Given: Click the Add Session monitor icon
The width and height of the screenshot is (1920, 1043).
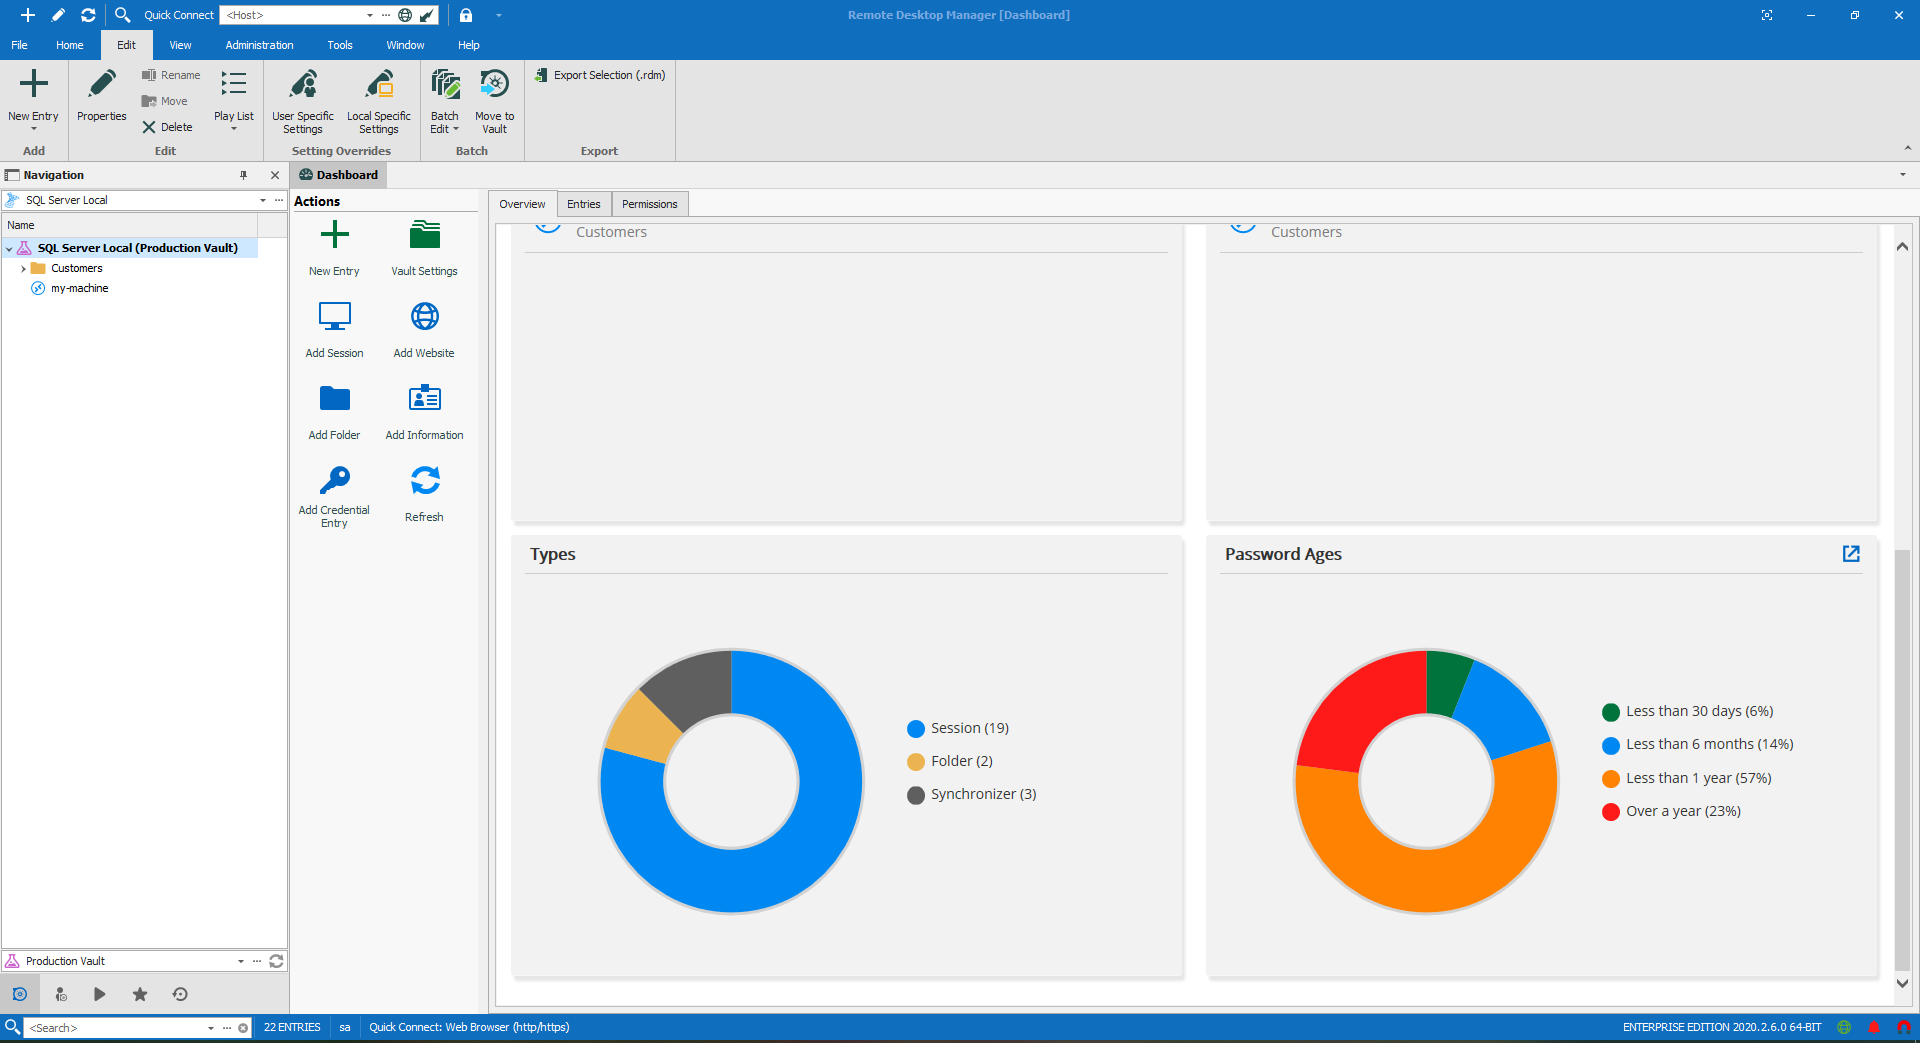Looking at the screenshot, I should [x=334, y=317].
